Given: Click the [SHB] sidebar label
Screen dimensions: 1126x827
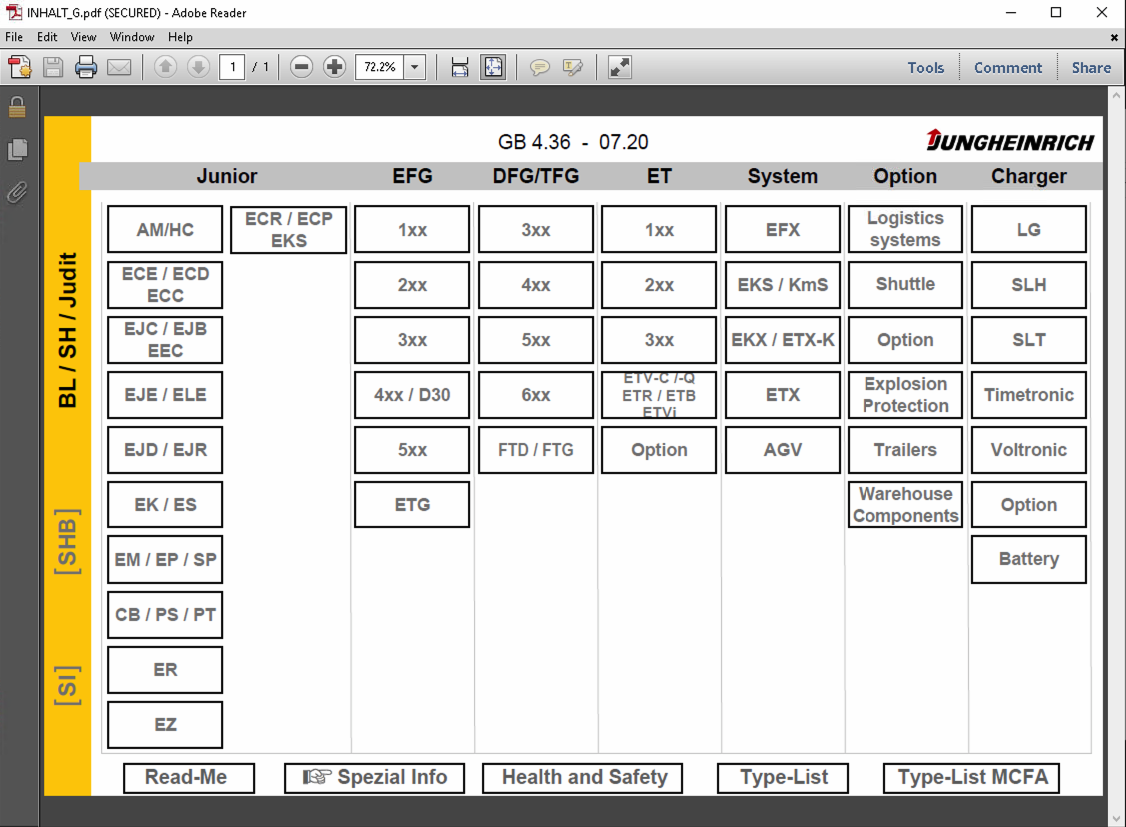Looking at the screenshot, I should [x=68, y=541].
